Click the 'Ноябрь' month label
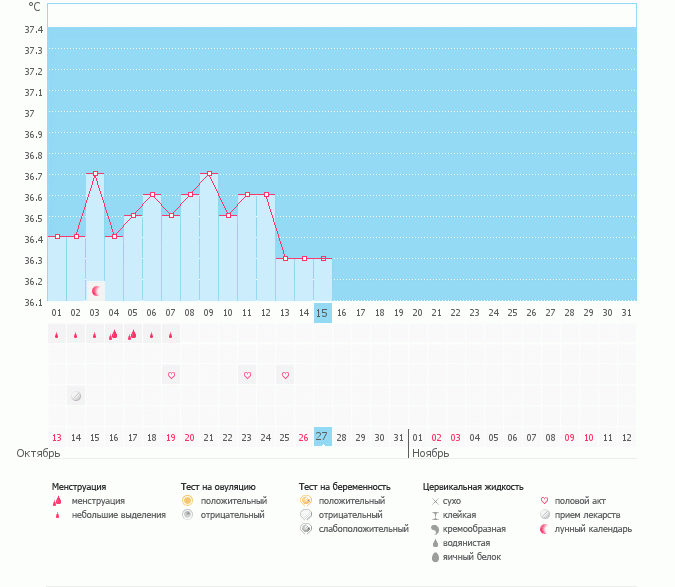 tap(431, 453)
